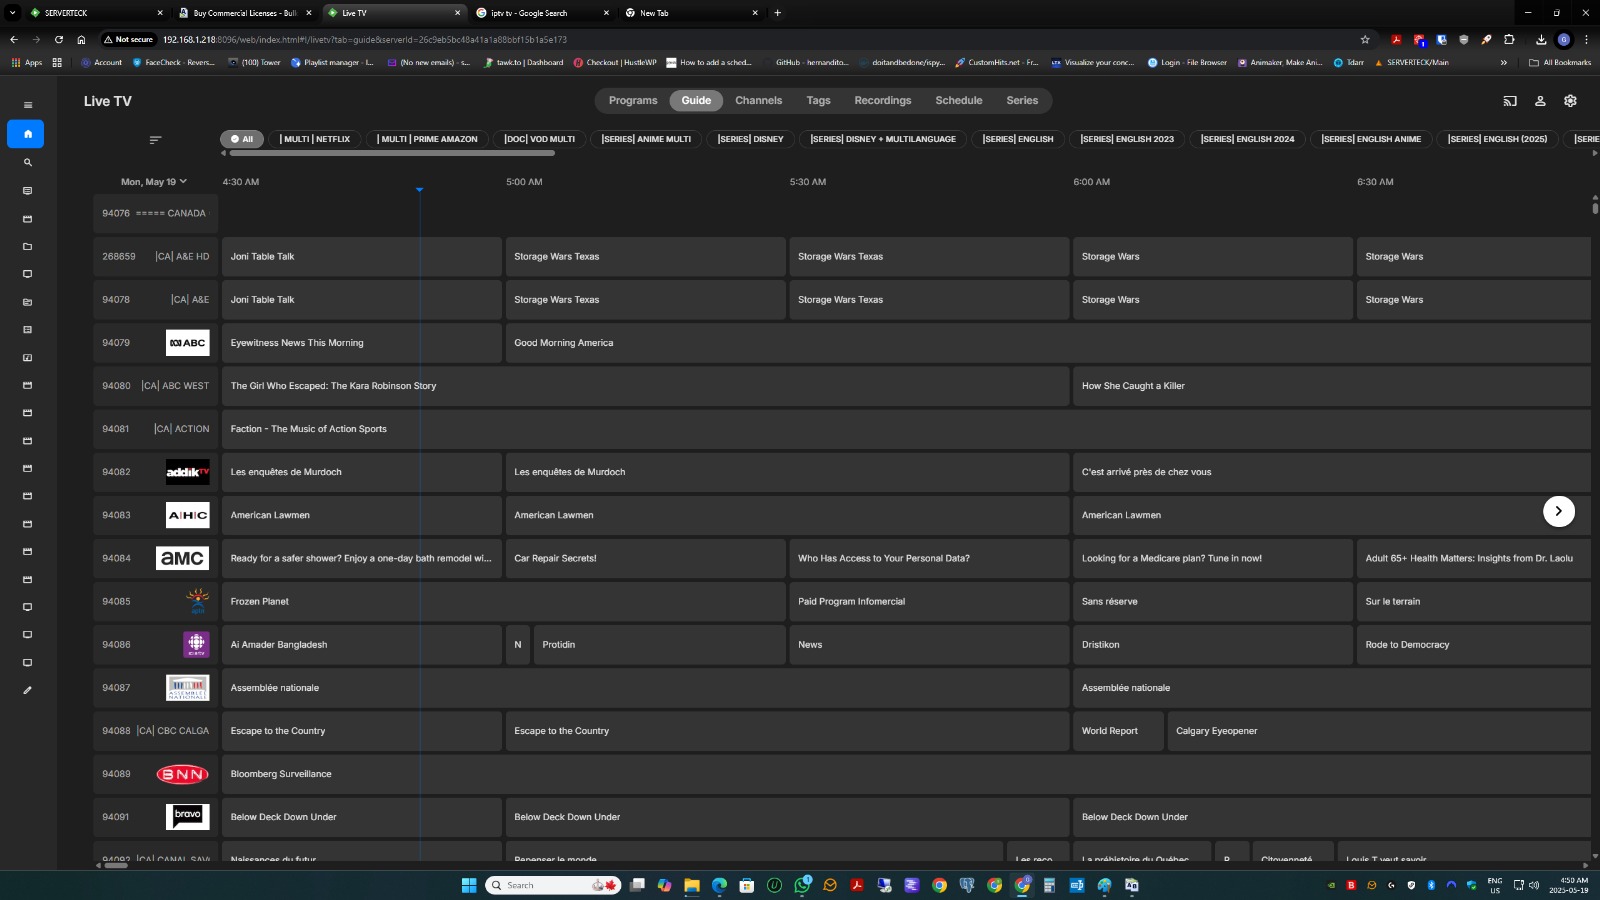The image size is (1600, 900).
Task: Open WhatsApp from the taskbar
Action: (802, 885)
